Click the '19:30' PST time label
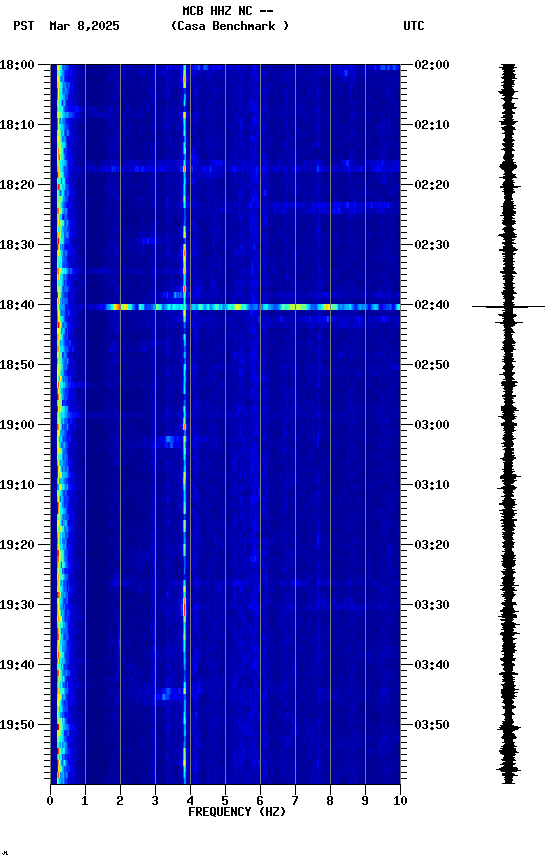Viewport: 552px width, 864px height. pyautogui.click(x=17, y=605)
